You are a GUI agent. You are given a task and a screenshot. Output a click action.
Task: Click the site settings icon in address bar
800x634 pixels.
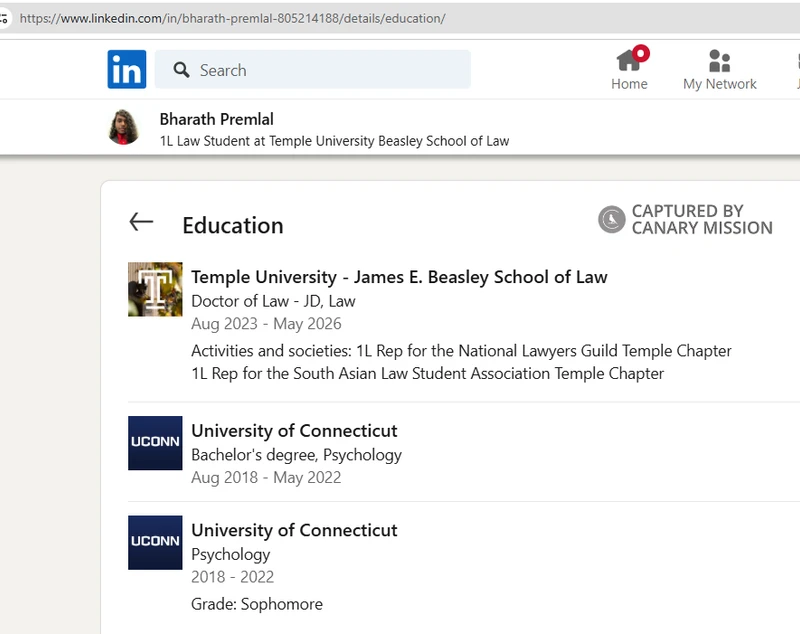click(4, 19)
